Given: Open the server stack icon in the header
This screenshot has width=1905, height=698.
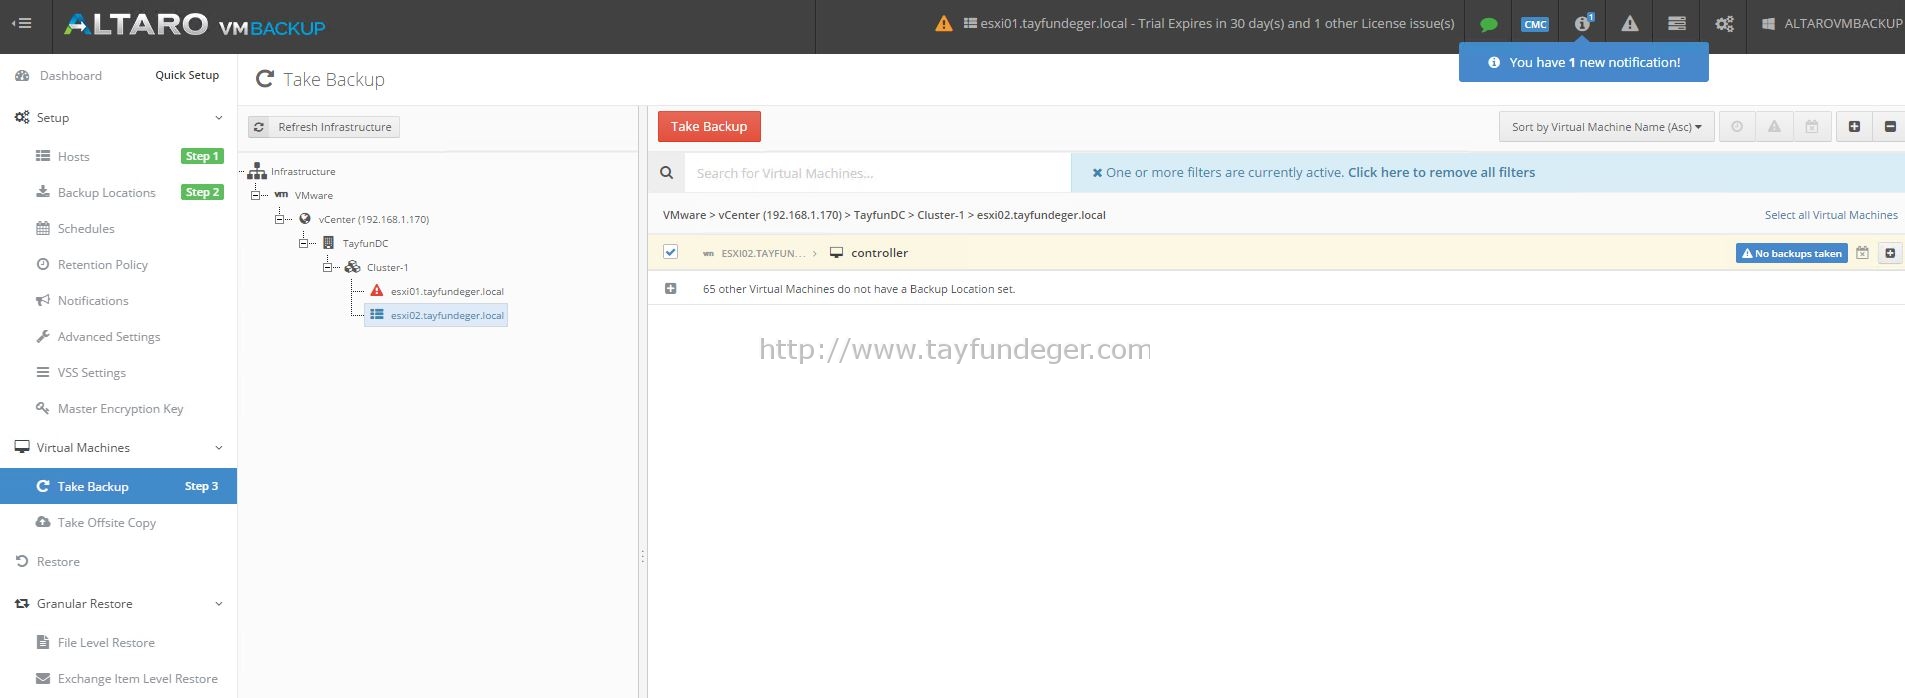Looking at the screenshot, I should tap(1677, 23).
